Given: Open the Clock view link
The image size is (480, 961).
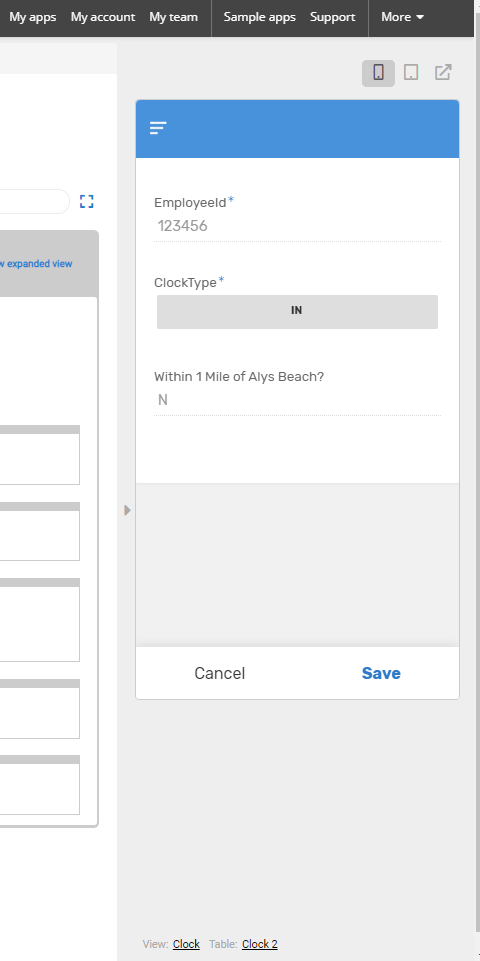Looking at the screenshot, I should point(186,944).
